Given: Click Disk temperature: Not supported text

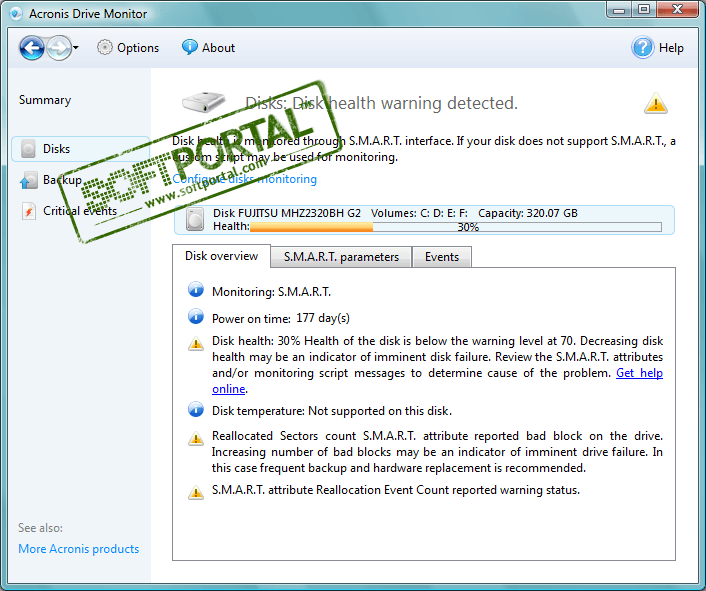Looking at the screenshot, I should (332, 411).
